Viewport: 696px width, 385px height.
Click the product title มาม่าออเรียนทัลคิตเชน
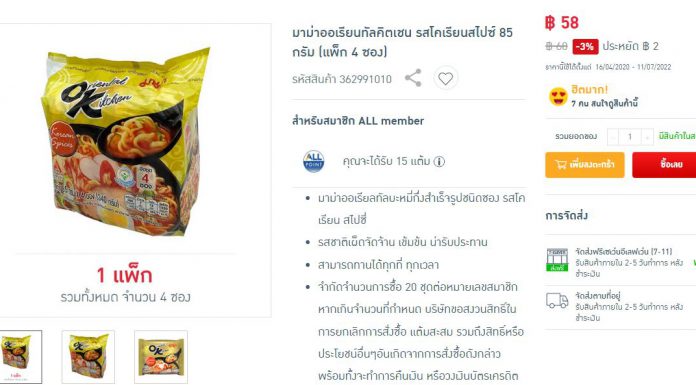tap(402, 42)
